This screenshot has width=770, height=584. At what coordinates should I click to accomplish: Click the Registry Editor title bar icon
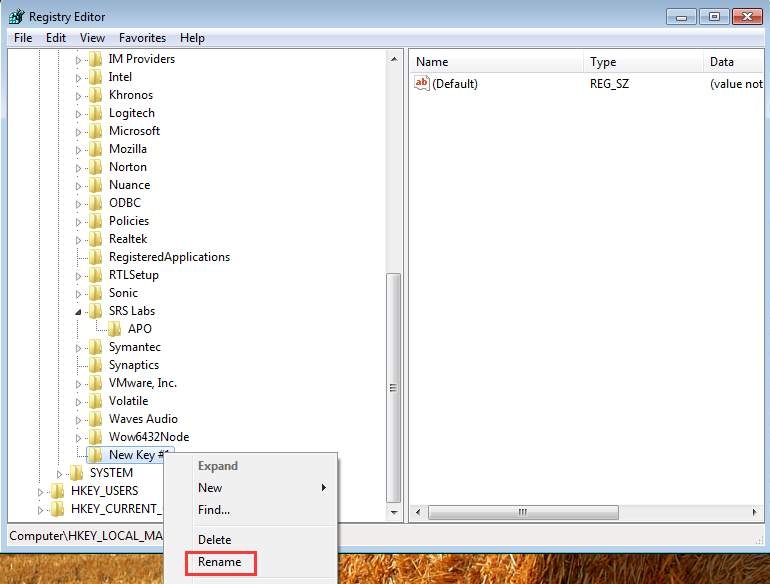point(16,16)
